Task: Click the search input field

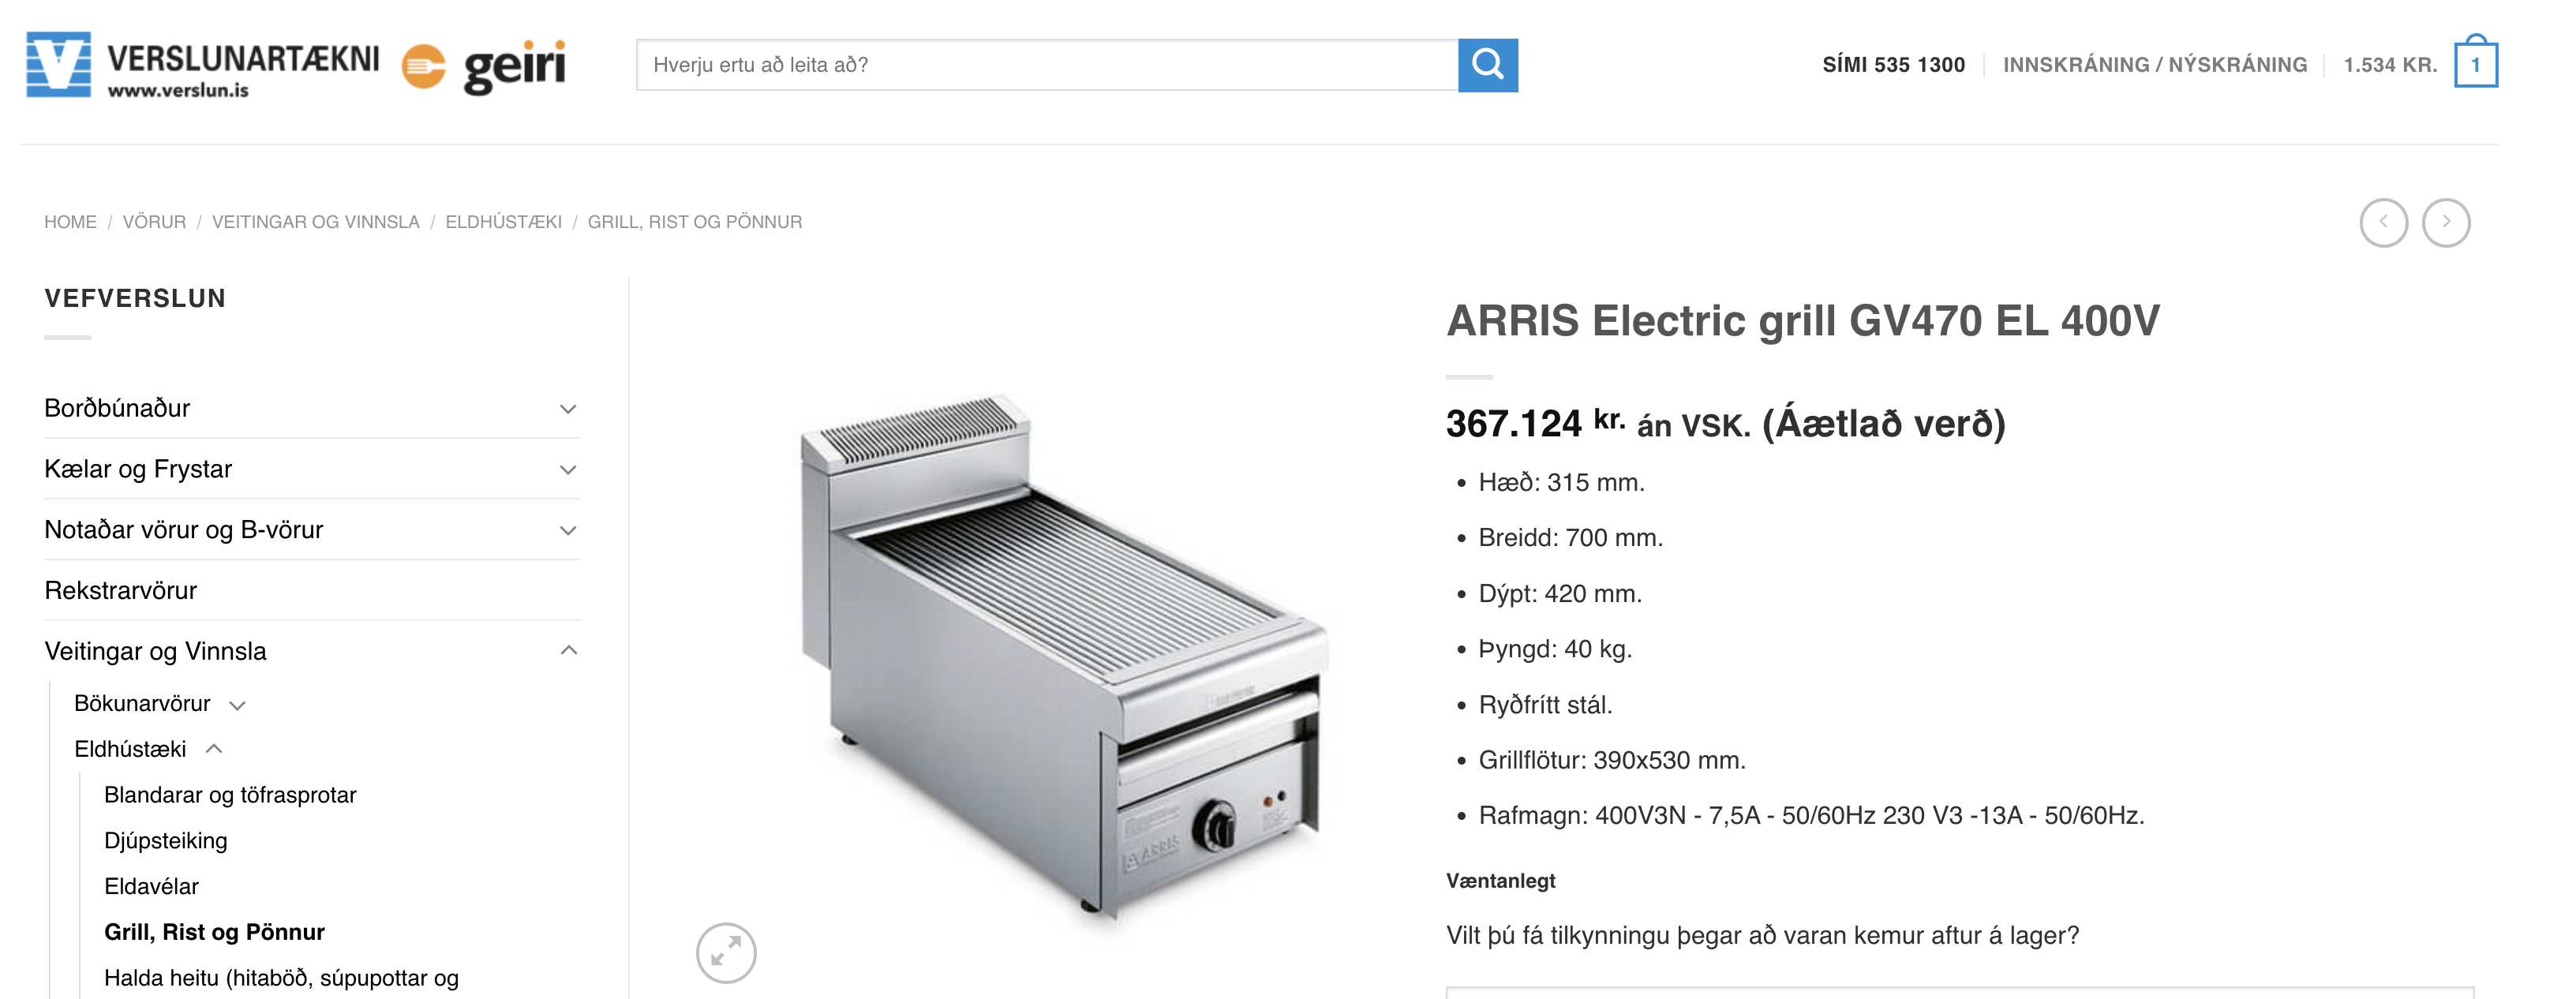Action: tap(1047, 65)
